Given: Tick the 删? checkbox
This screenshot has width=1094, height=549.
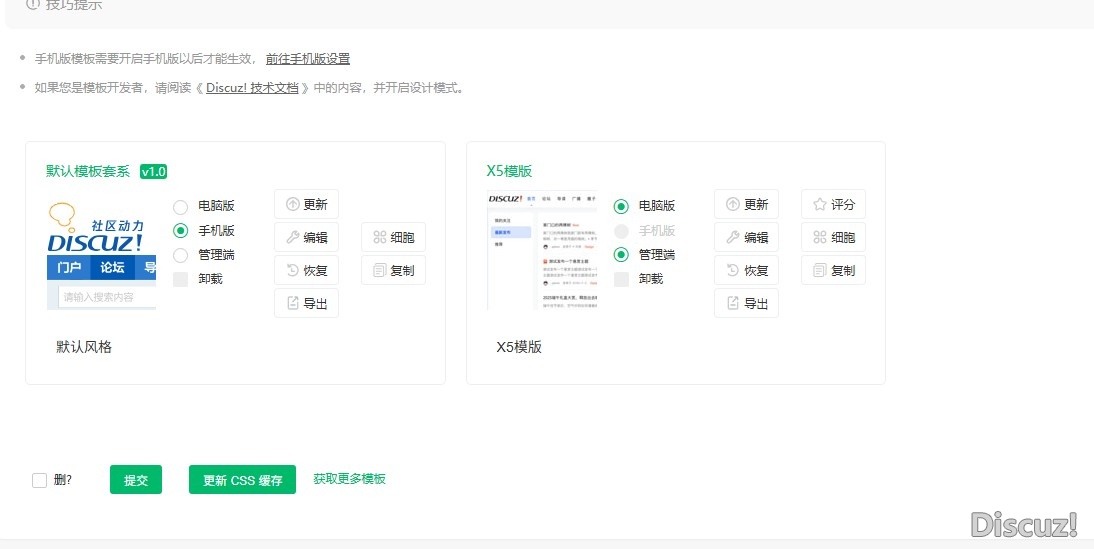Looking at the screenshot, I should (x=40, y=480).
